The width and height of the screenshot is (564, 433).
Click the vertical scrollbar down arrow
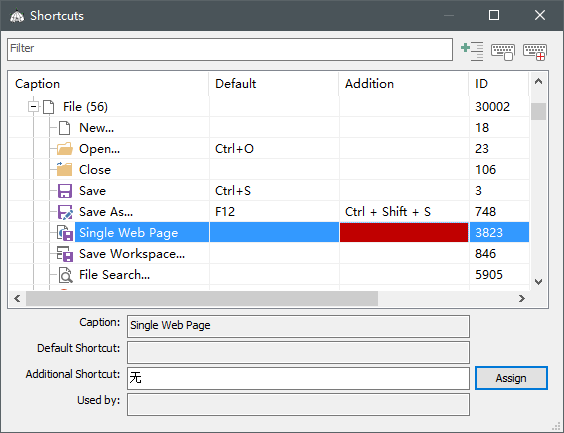point(538,282)
